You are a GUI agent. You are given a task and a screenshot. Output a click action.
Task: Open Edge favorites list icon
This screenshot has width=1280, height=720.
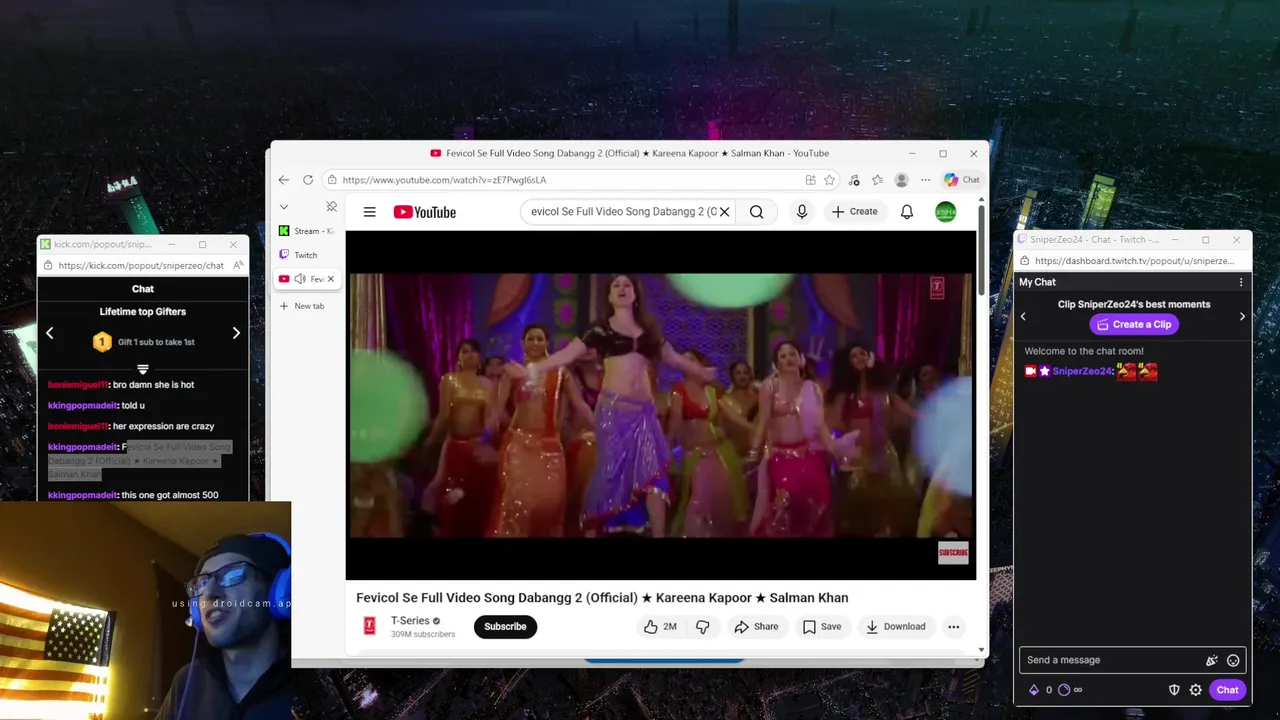(877, 180)
